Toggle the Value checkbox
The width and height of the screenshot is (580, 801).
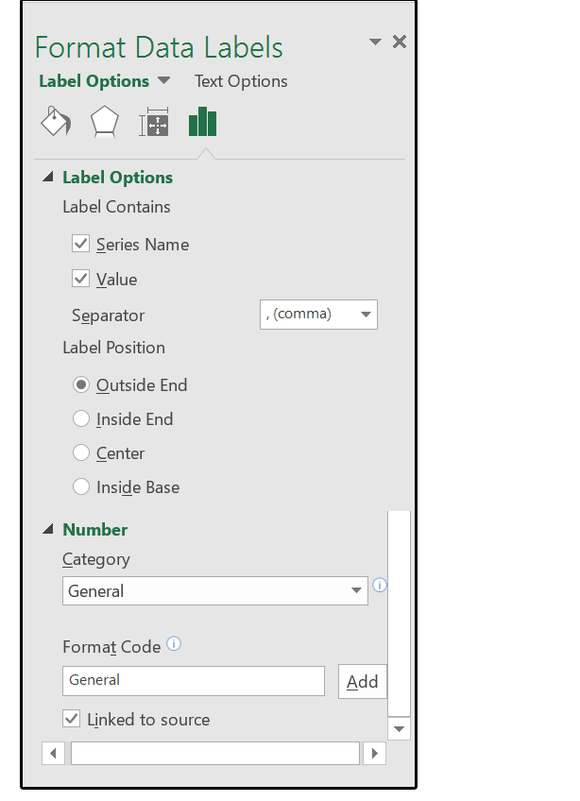click(x=81, y=278)
